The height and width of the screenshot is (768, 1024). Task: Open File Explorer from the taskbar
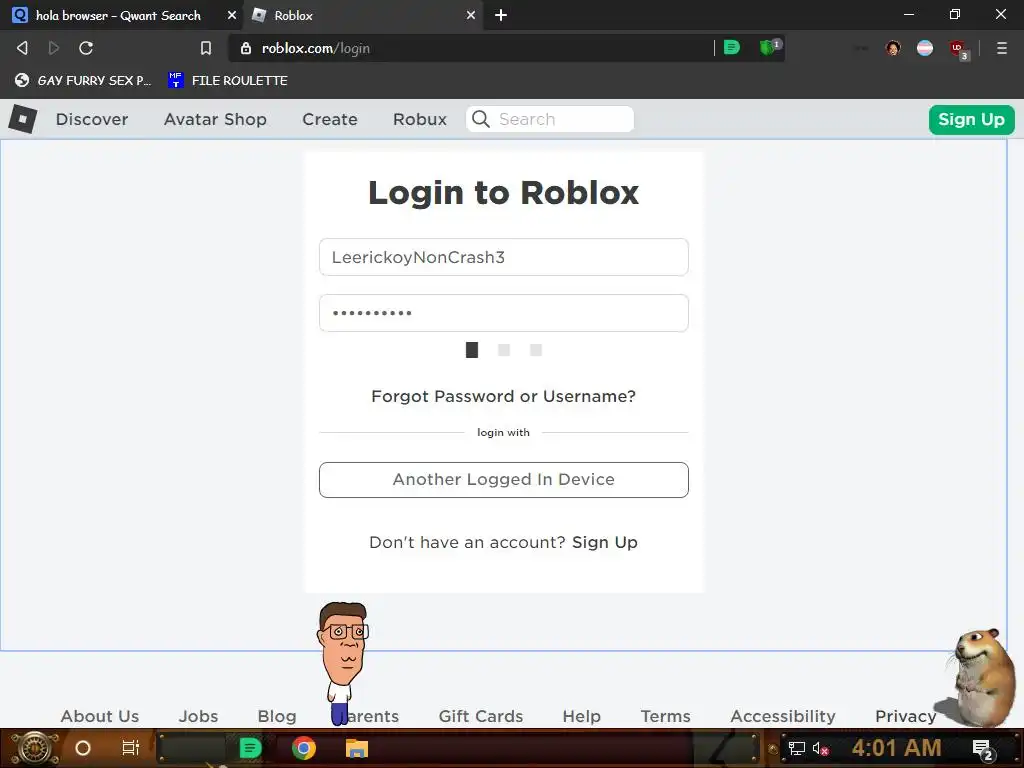(357, 748)
